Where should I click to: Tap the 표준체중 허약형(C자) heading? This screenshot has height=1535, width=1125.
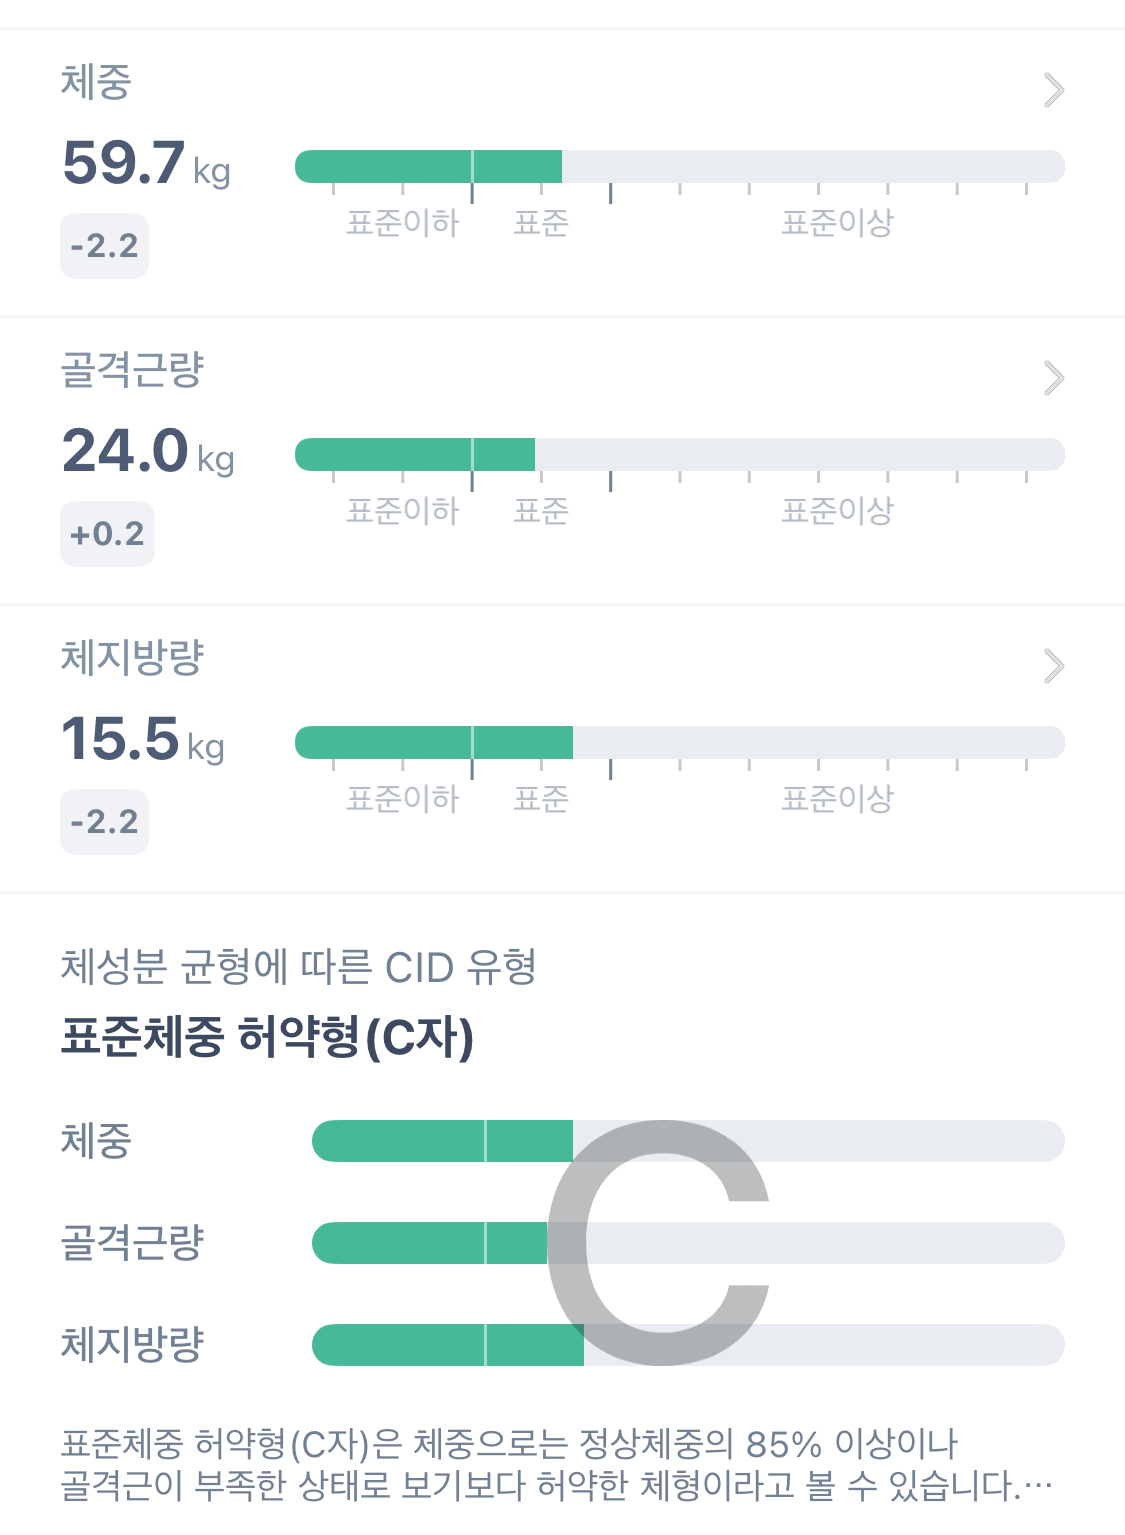(267, 1037)
